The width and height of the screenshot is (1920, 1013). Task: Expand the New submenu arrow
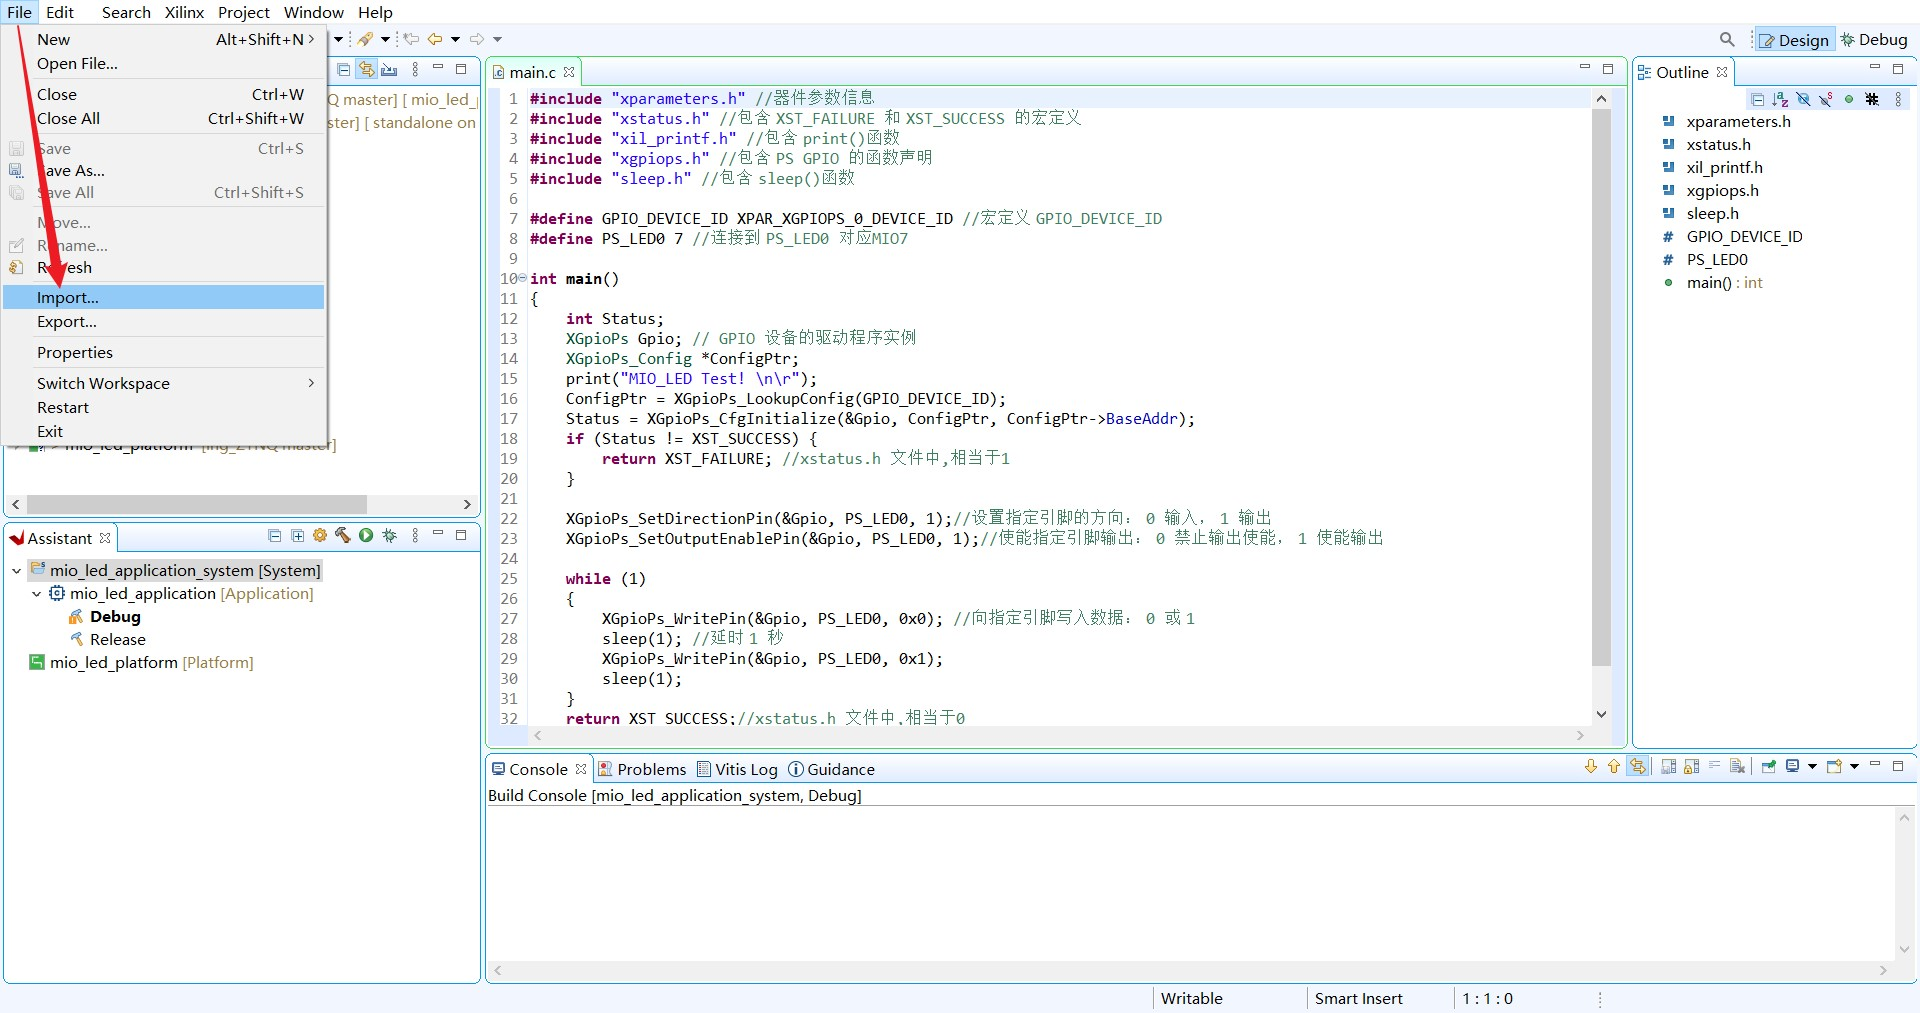[311, 39]
